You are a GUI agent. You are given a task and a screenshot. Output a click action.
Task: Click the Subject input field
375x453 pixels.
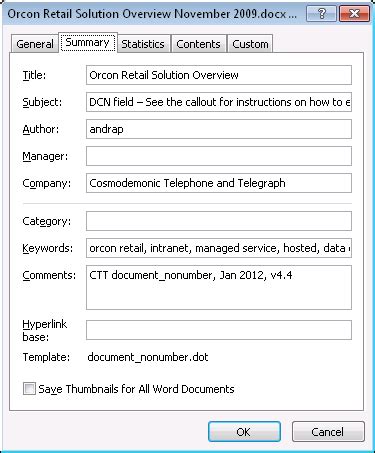pyautogui.click(x=219, y=102)
